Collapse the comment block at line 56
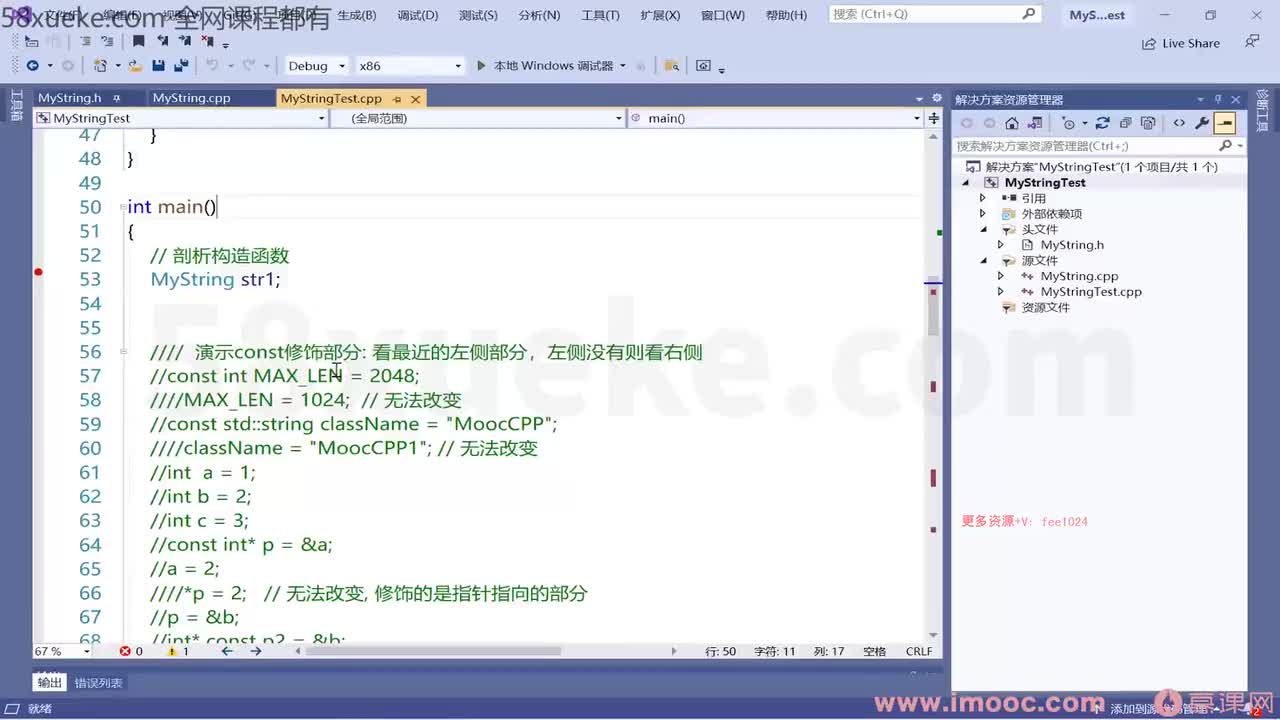This screenshot has width=1280, height=720. pos(121,352)
